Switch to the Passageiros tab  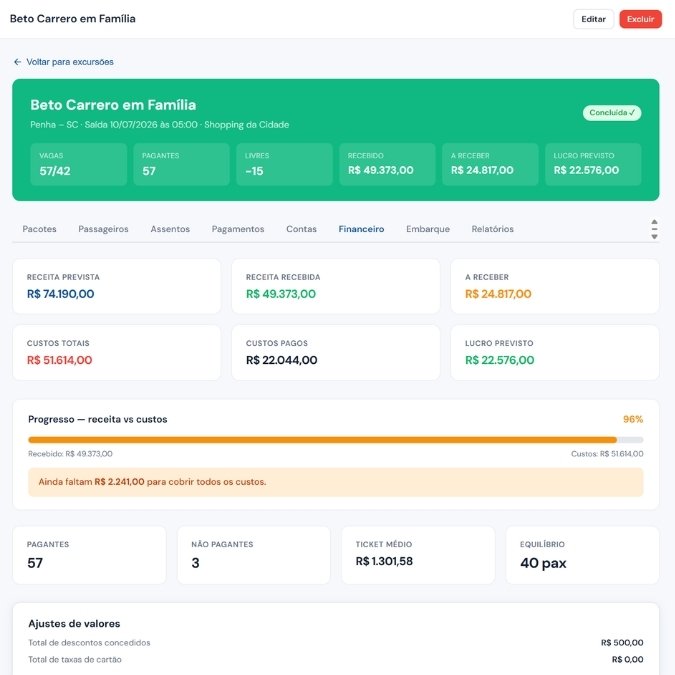103,229
